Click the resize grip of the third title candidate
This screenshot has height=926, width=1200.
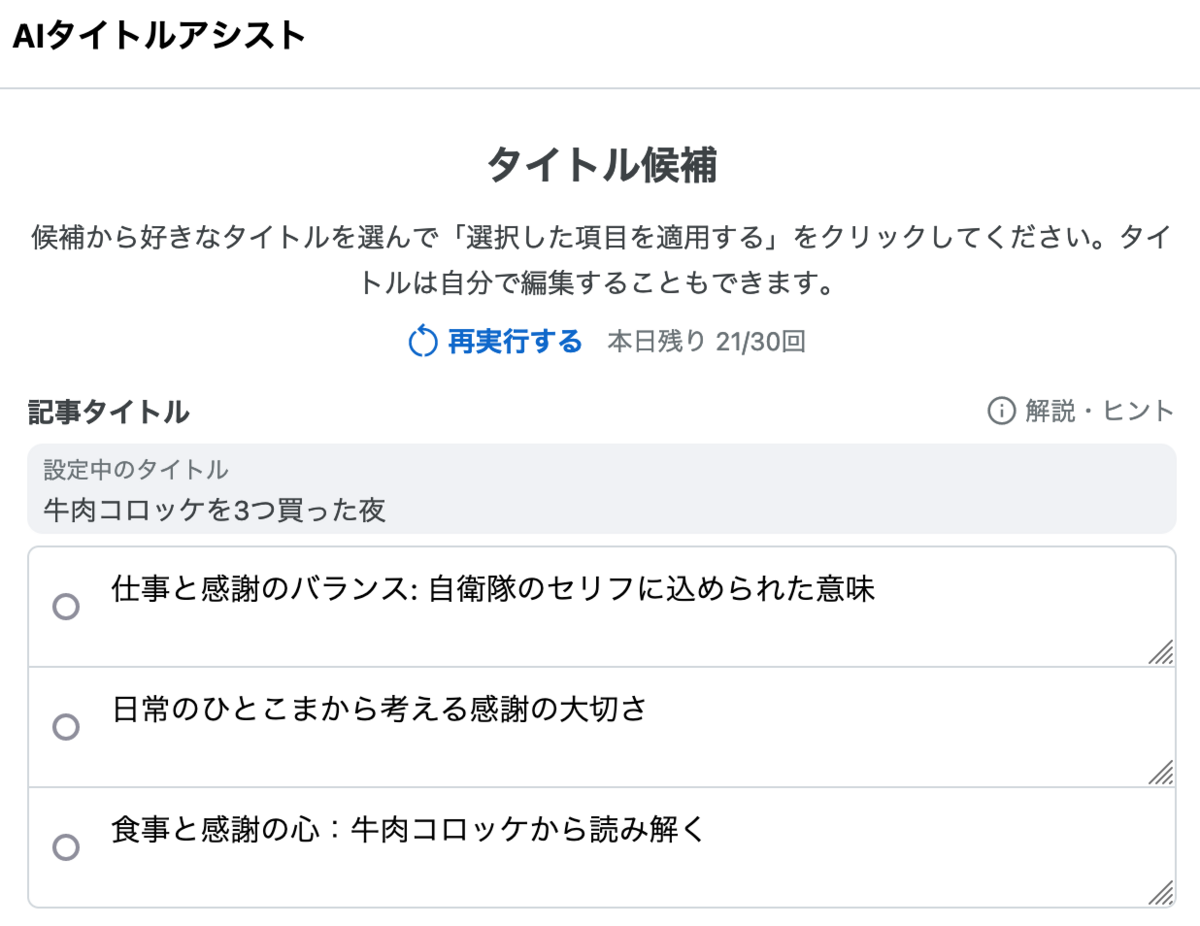(1160, 893)
